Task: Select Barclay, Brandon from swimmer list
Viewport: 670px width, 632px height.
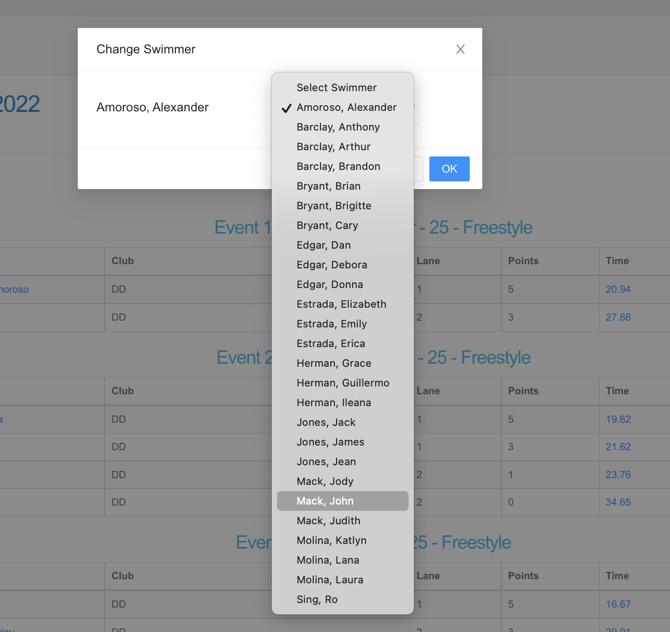Action: tap(338, 167)
